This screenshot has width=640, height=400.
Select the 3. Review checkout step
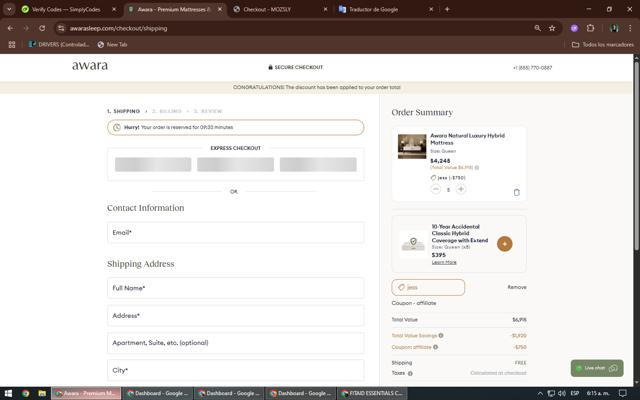coord(208,111)
